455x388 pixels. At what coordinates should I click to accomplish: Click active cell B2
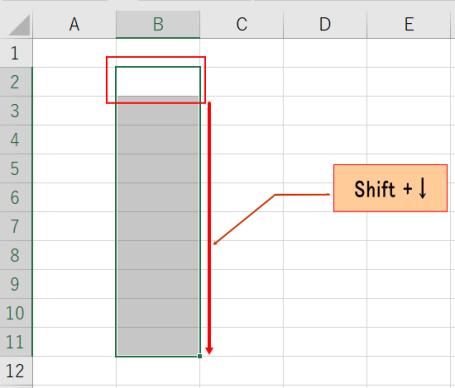coord(158,82)
